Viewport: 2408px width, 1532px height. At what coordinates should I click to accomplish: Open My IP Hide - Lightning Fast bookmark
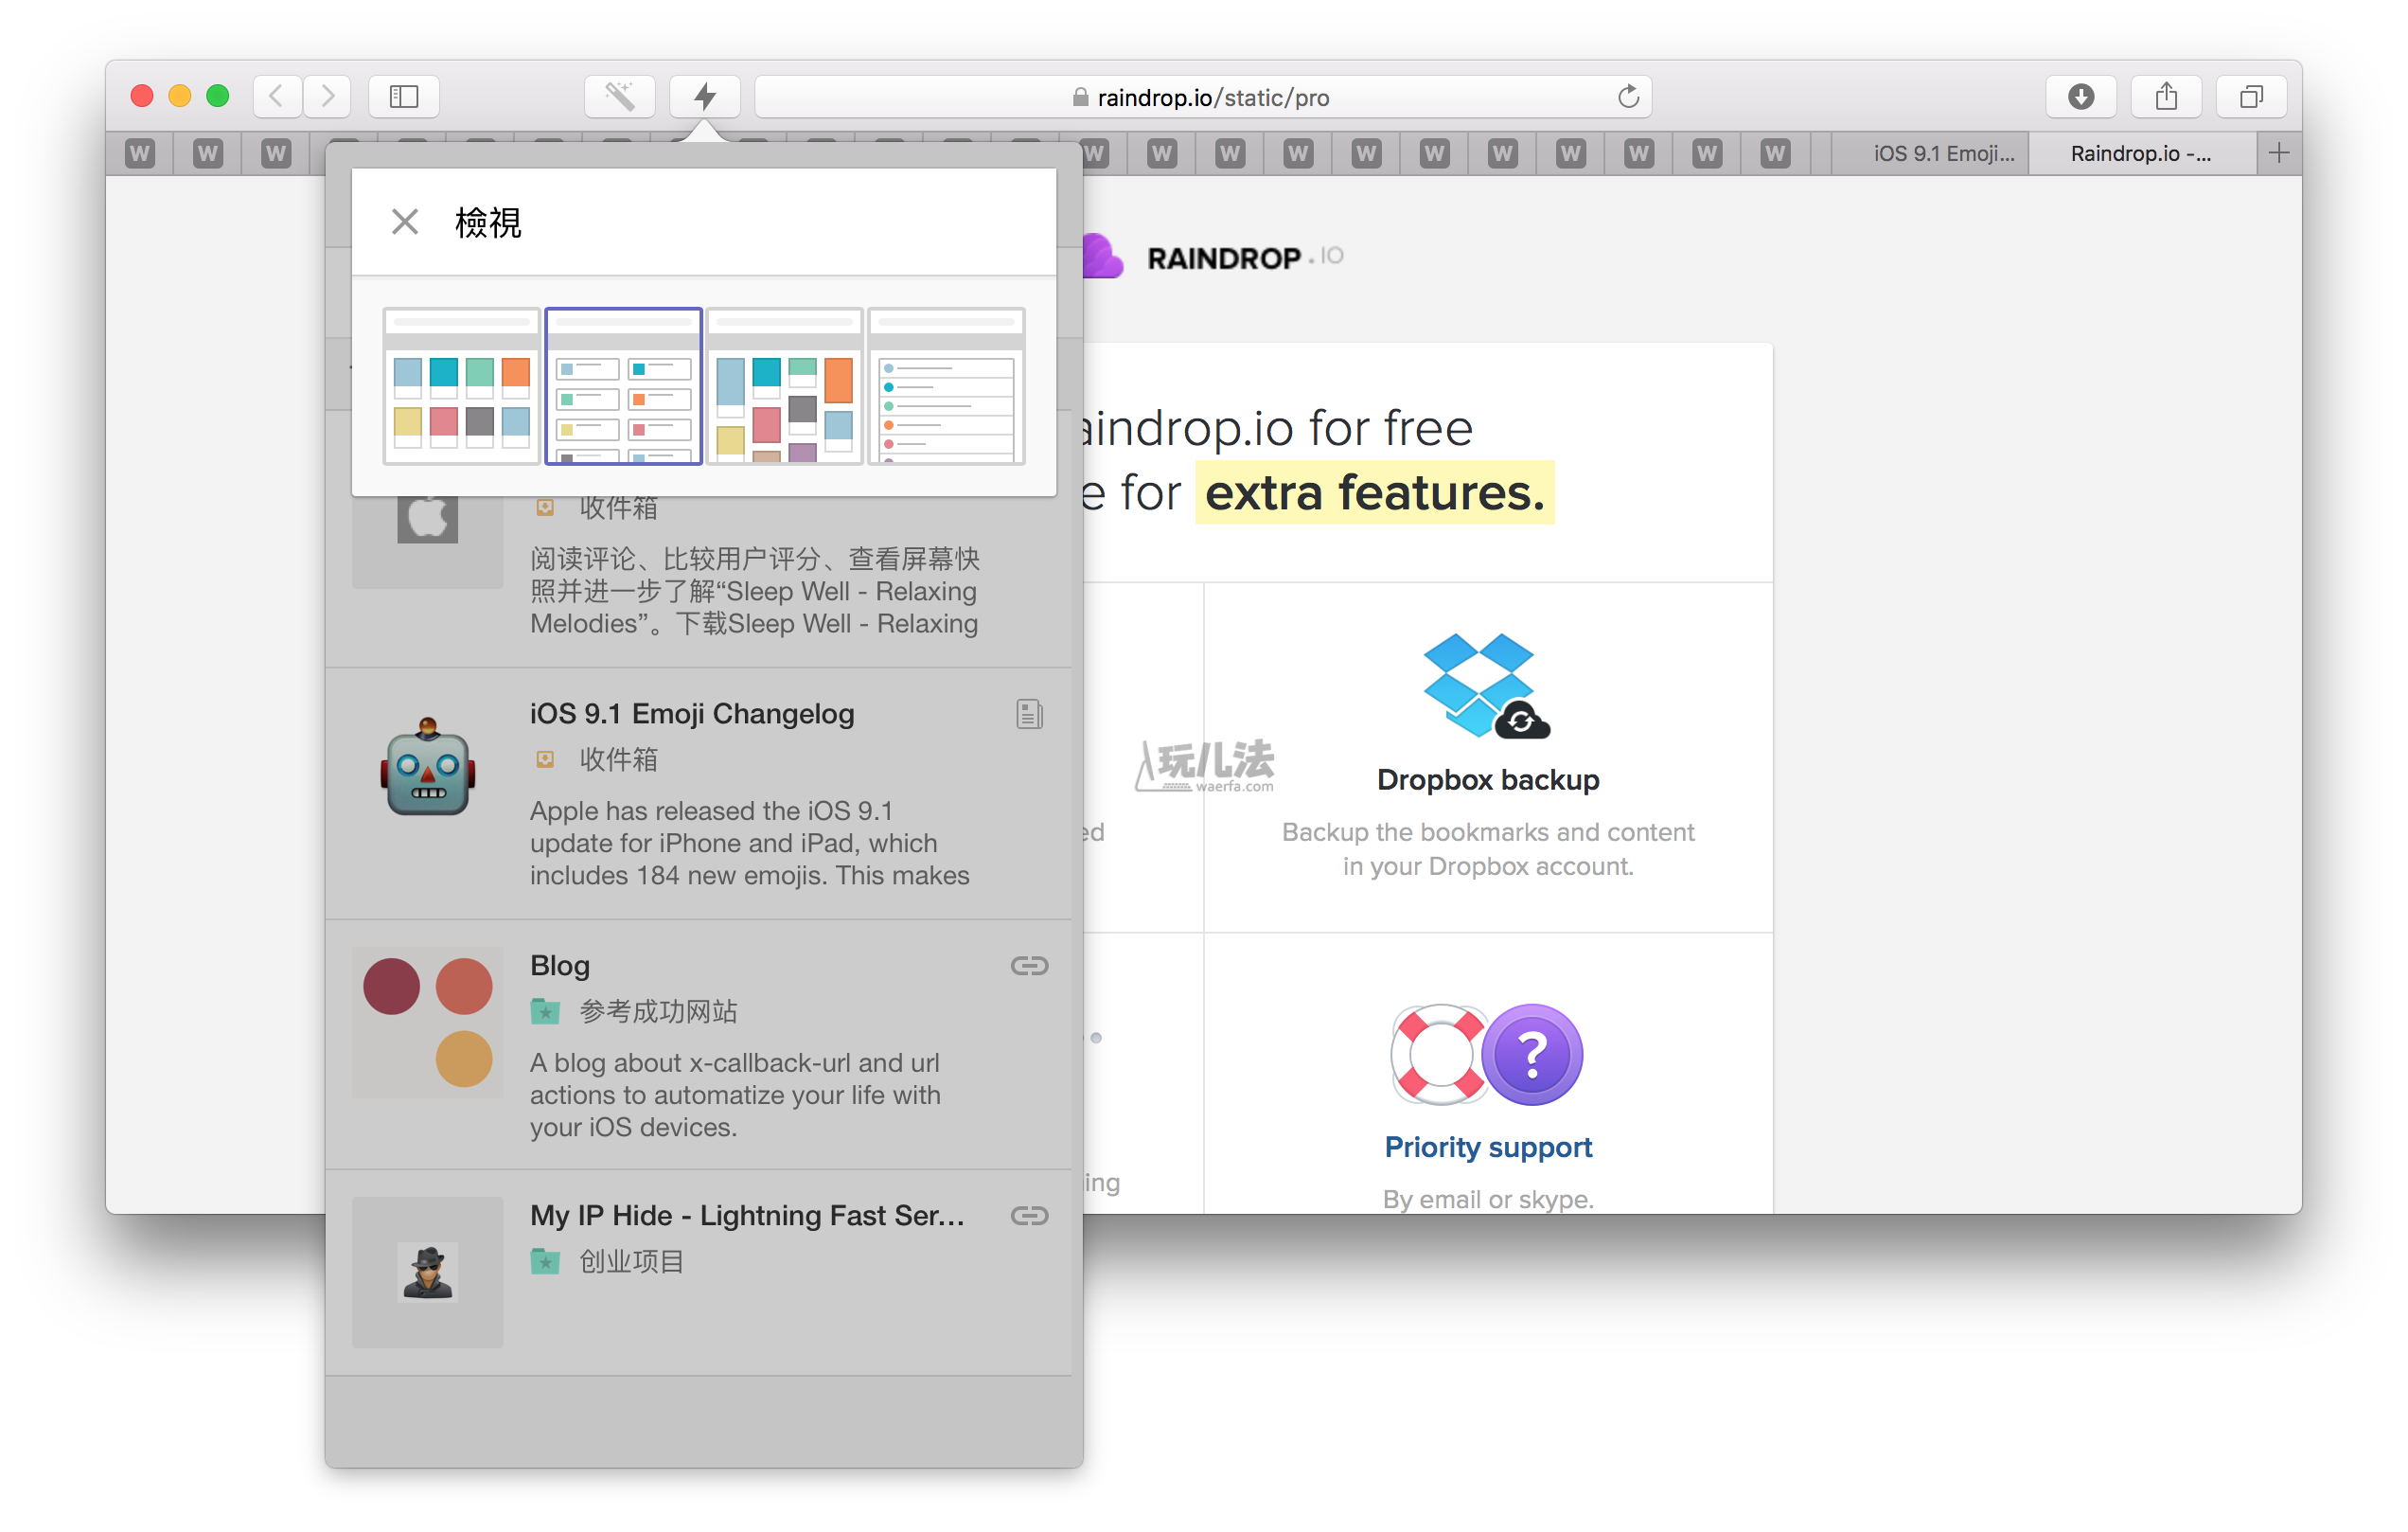coord(747,1215)
